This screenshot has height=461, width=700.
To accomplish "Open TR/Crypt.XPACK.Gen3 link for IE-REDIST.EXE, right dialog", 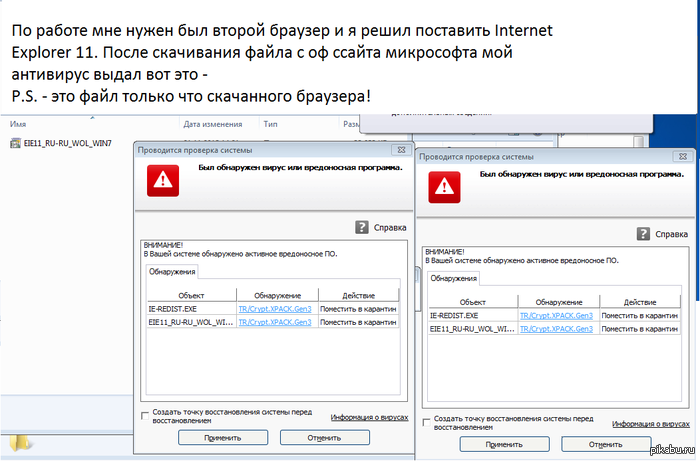I will click(x=556, y=316).
